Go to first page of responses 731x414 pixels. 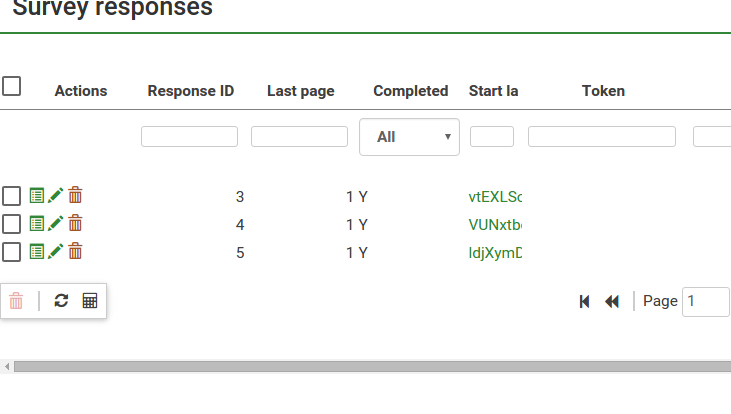(x=585, y=301)
